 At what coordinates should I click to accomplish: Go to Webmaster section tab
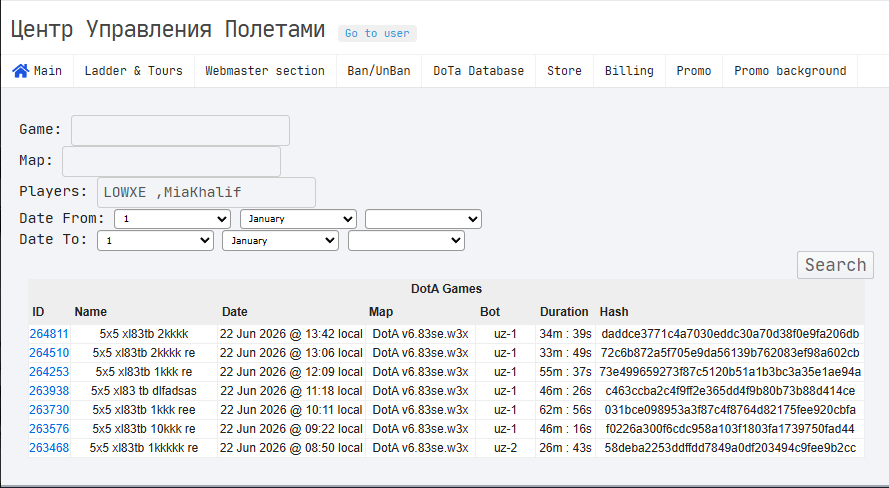[x=265, y=71]
